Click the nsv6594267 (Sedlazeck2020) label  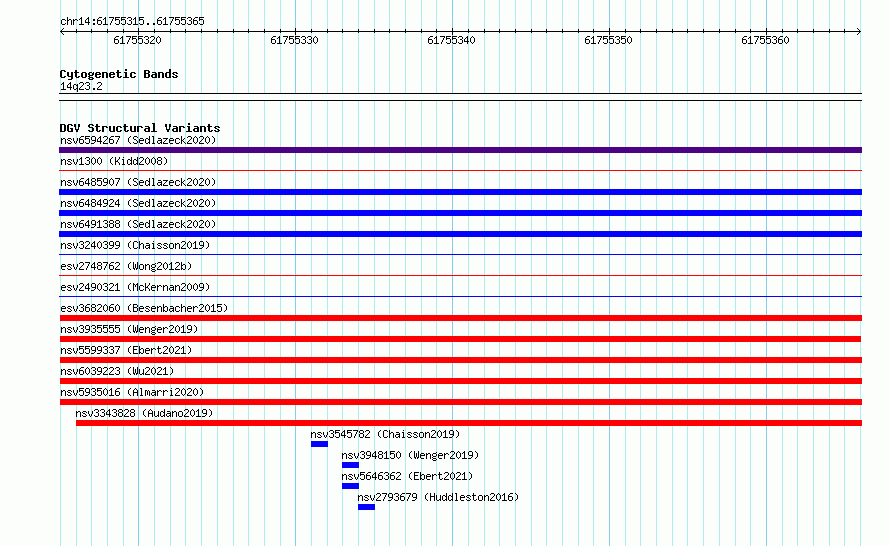(138, 140)
